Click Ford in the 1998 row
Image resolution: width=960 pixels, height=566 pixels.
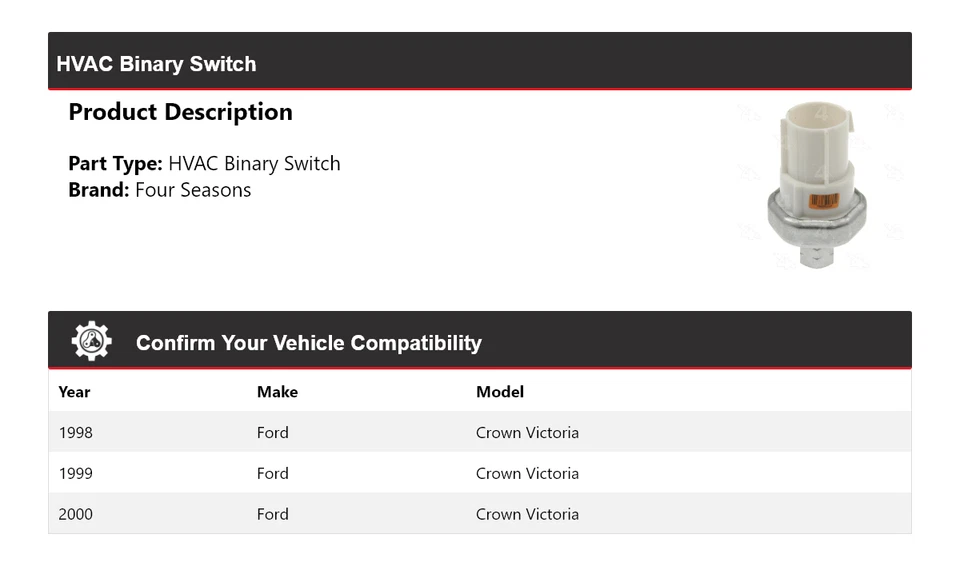pos(272,432)
